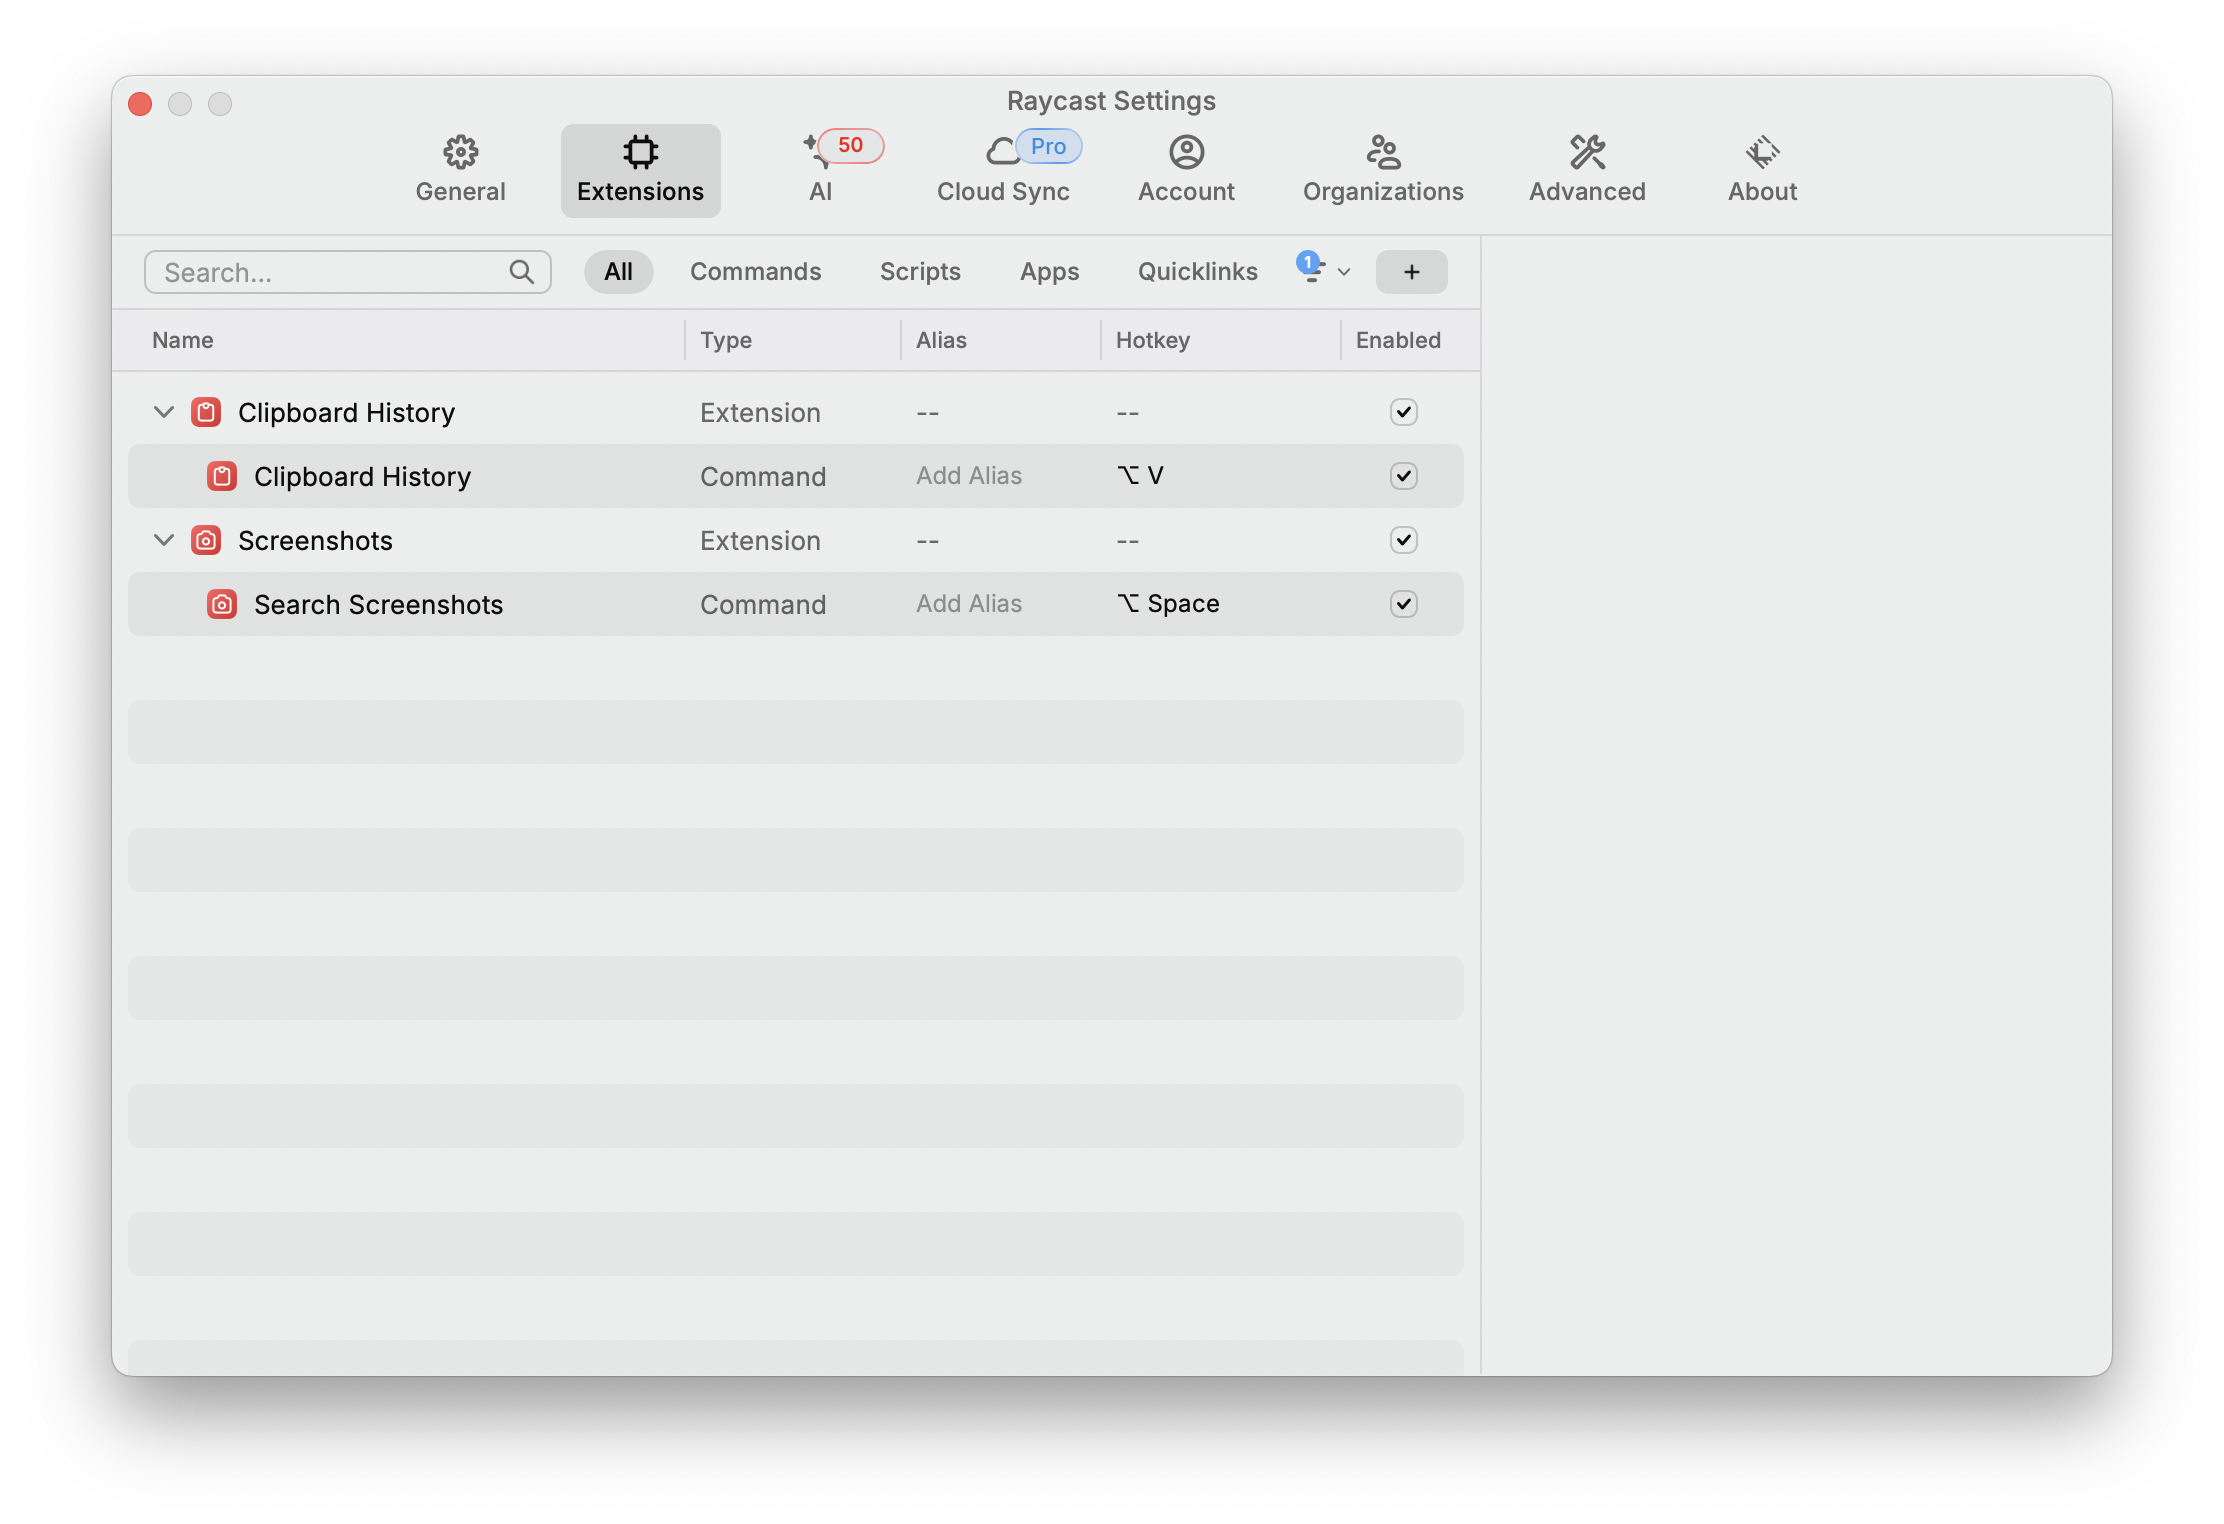Viewport: 2224px width, 1524px height.
Task: Open the About Raycast icon
Action: tap(1762, 153)
